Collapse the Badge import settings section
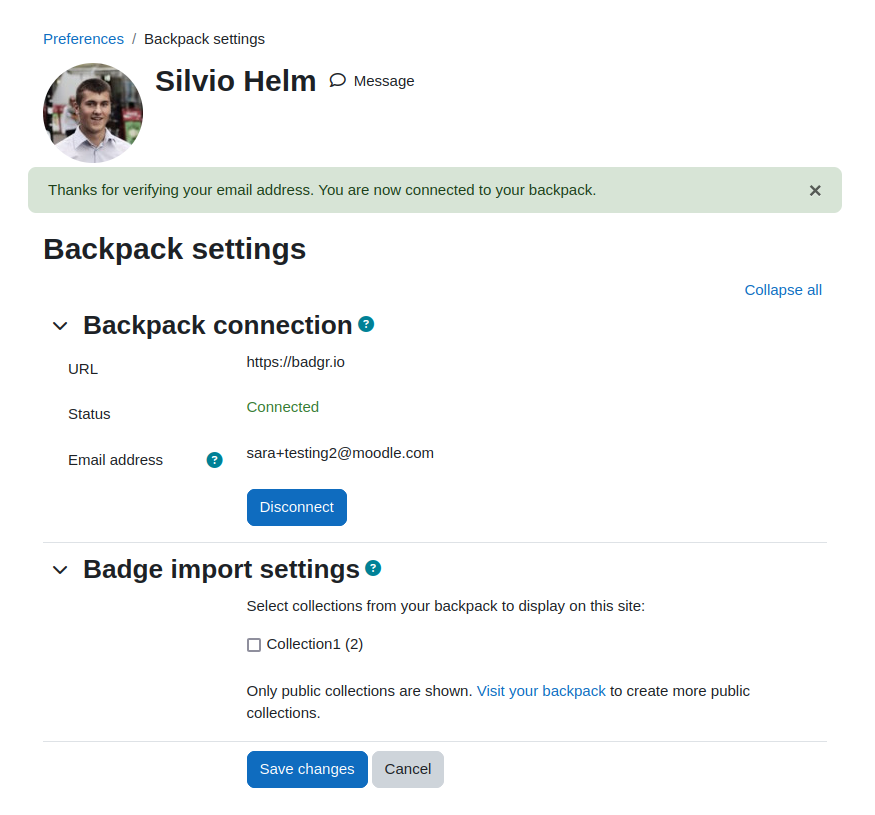 tap(60, 569)
